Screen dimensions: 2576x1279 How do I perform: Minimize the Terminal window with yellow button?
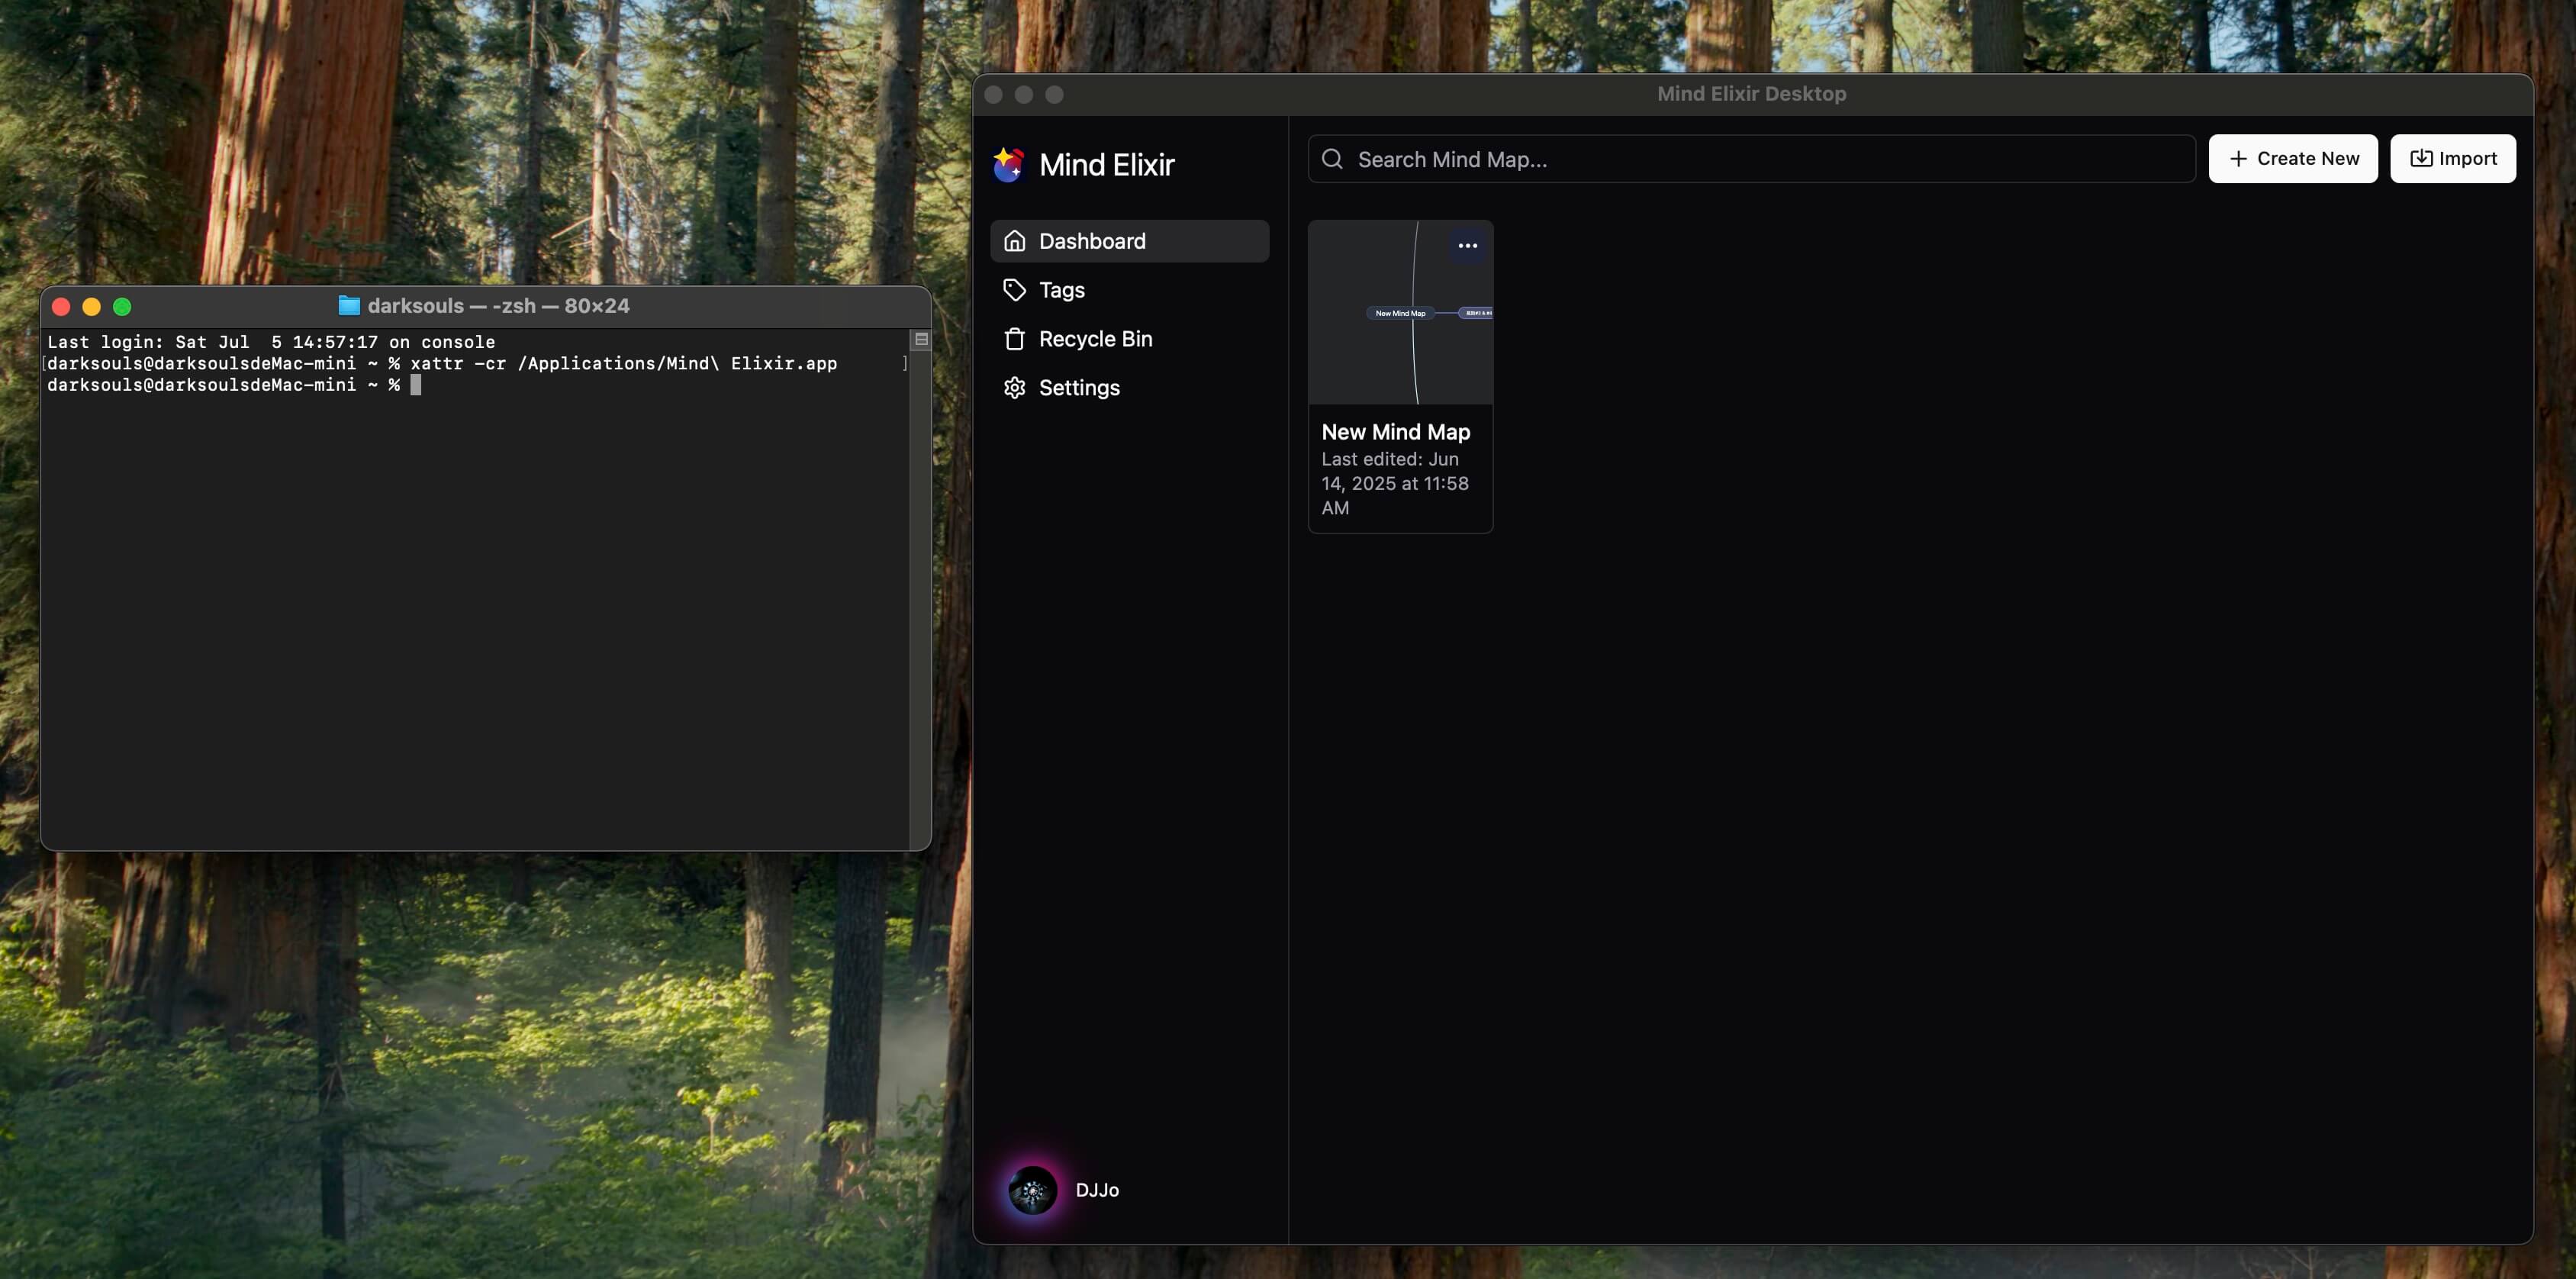pyautogui.click(x=92, y=307)
